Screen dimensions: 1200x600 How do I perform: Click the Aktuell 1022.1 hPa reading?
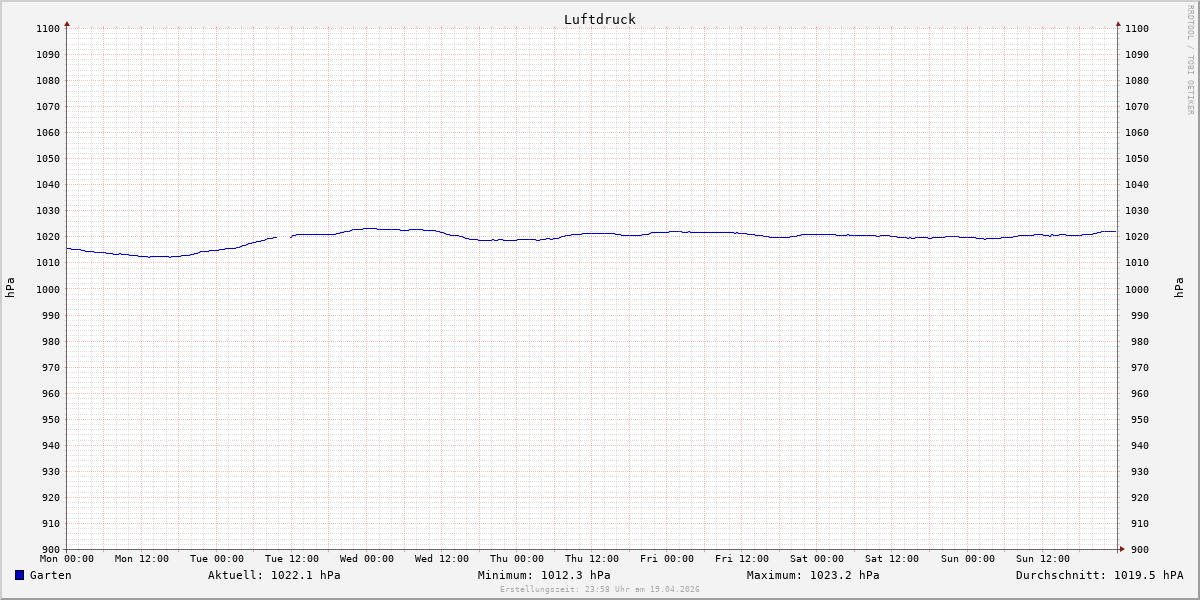pyautogui.click(x=274, y=575)
